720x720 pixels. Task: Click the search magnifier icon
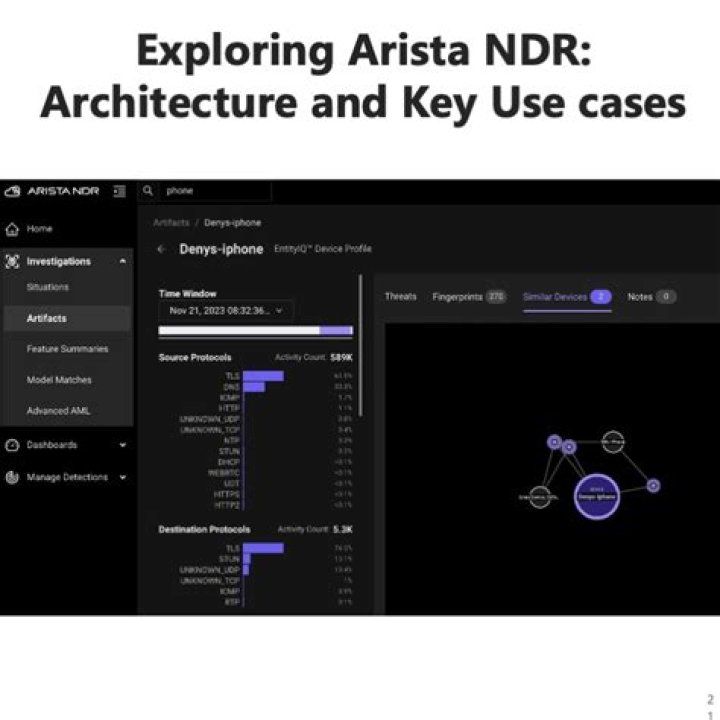[x=148, y=191]
